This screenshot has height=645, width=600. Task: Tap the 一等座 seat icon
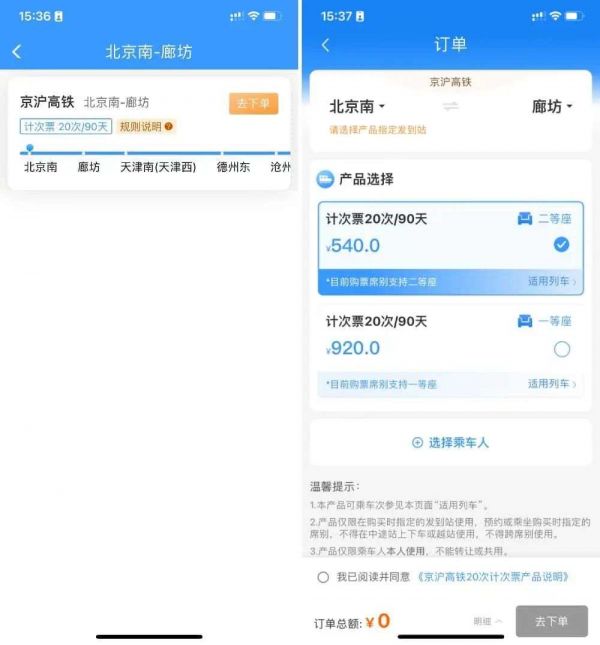click(x=525, y=321)
